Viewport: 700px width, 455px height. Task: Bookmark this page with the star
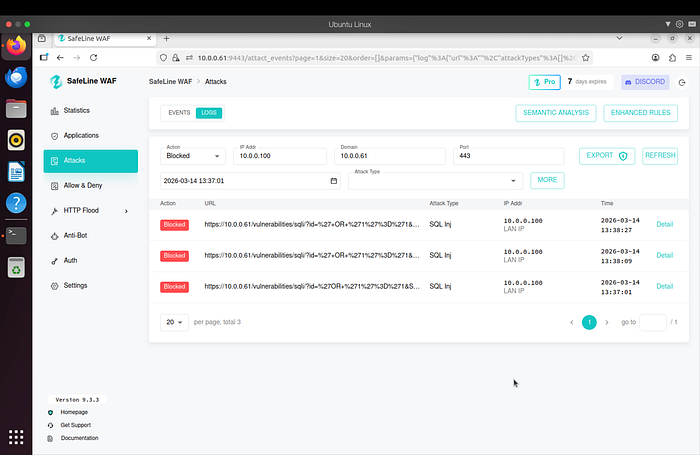[x=586, y=58]
